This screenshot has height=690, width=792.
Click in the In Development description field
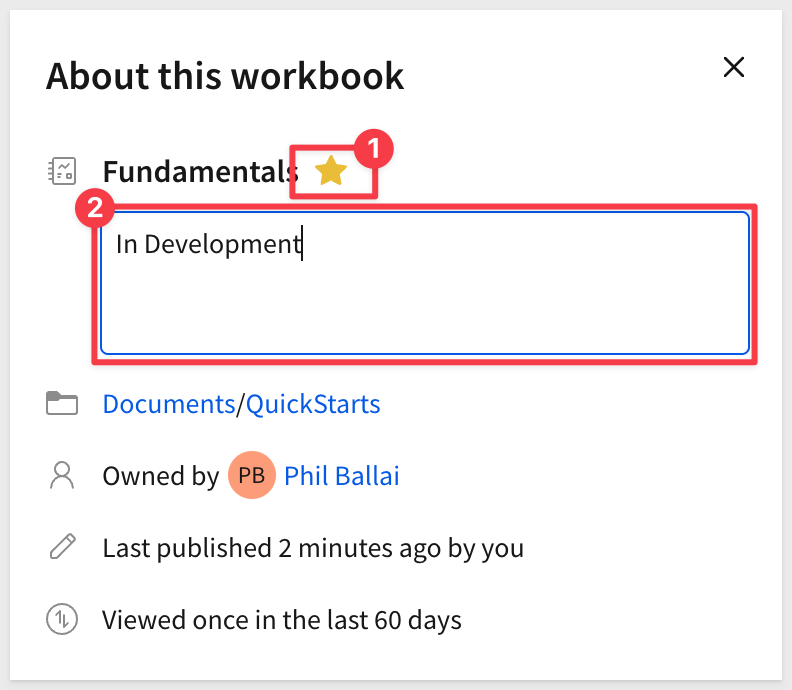(x=424, y=283)
